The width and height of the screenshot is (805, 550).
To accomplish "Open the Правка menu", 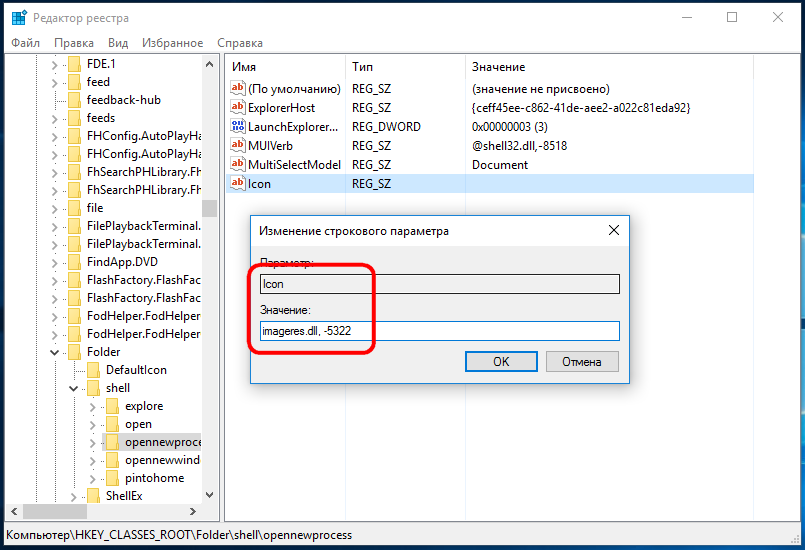I will tap(74, 43).
